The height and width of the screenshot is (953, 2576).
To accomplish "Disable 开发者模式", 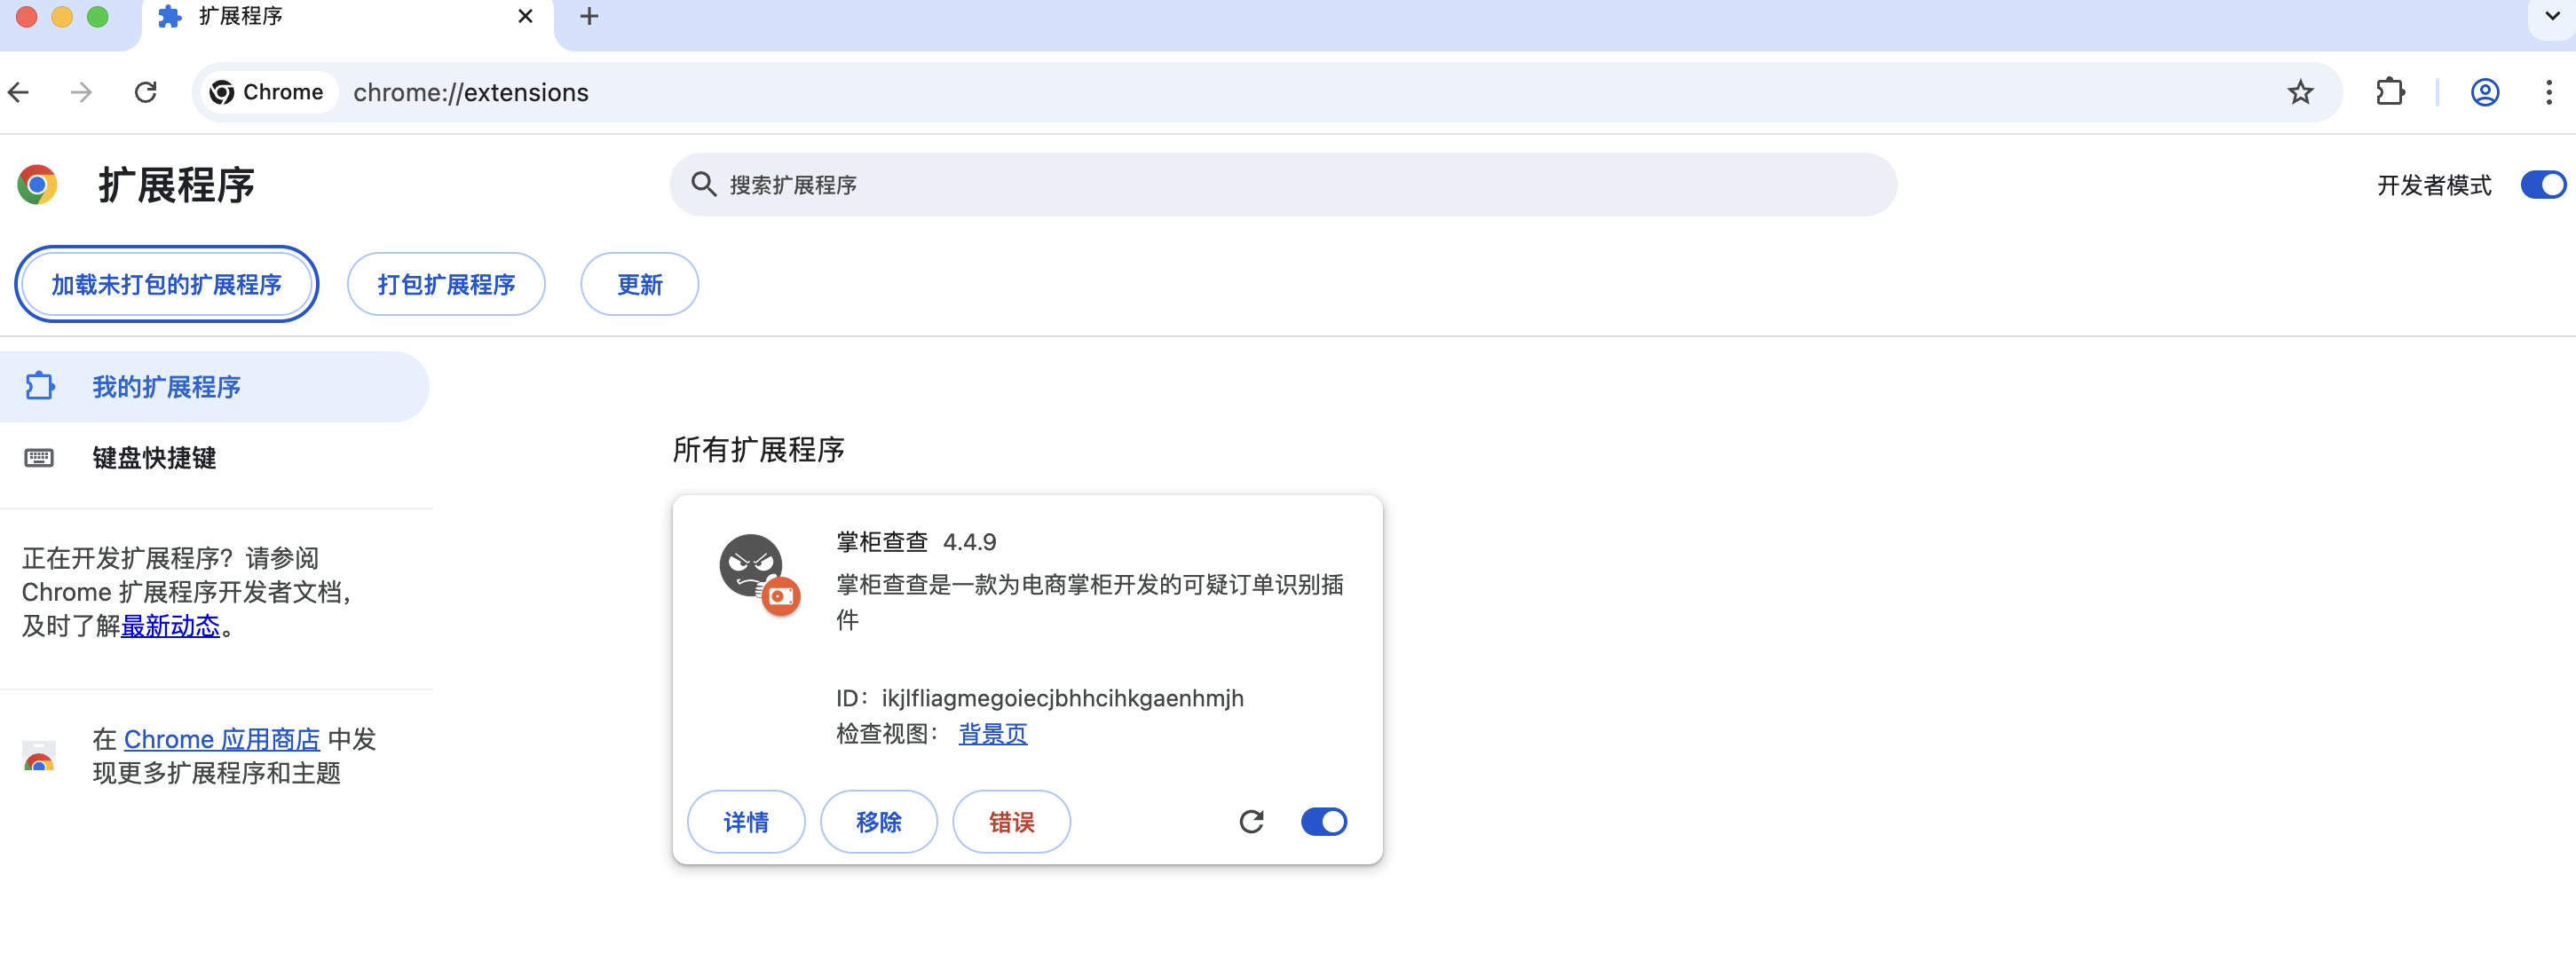I will pos(2541,184).
